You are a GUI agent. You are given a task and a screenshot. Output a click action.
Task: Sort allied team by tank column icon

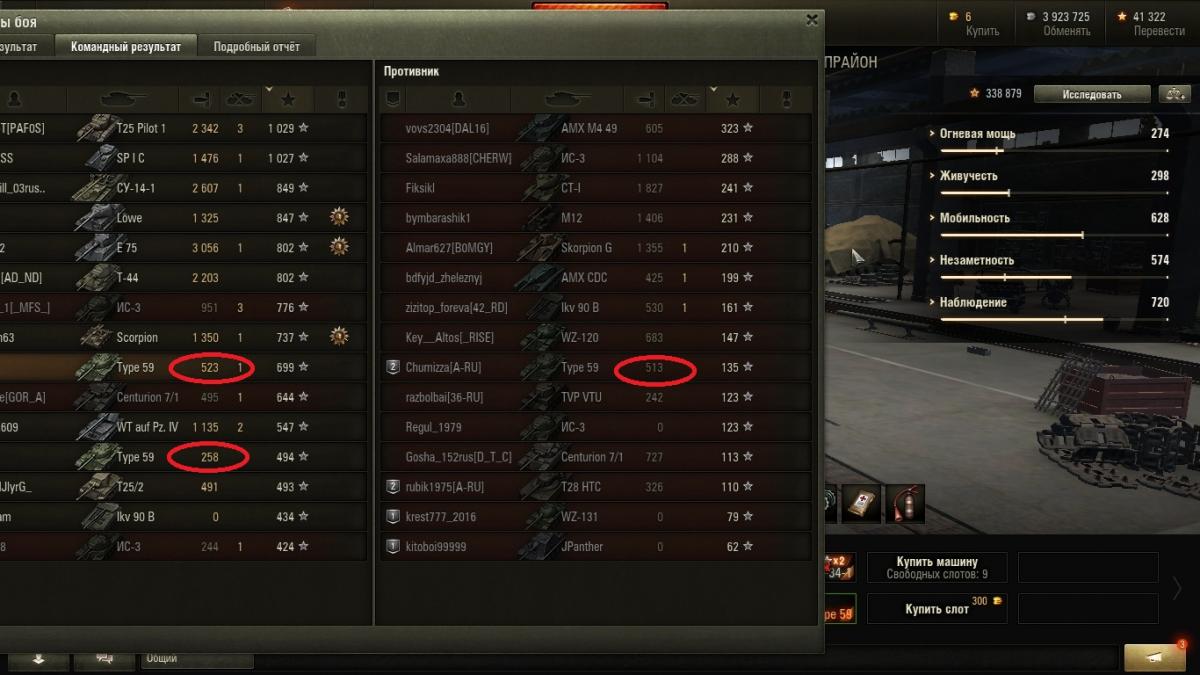pos(123,99)
